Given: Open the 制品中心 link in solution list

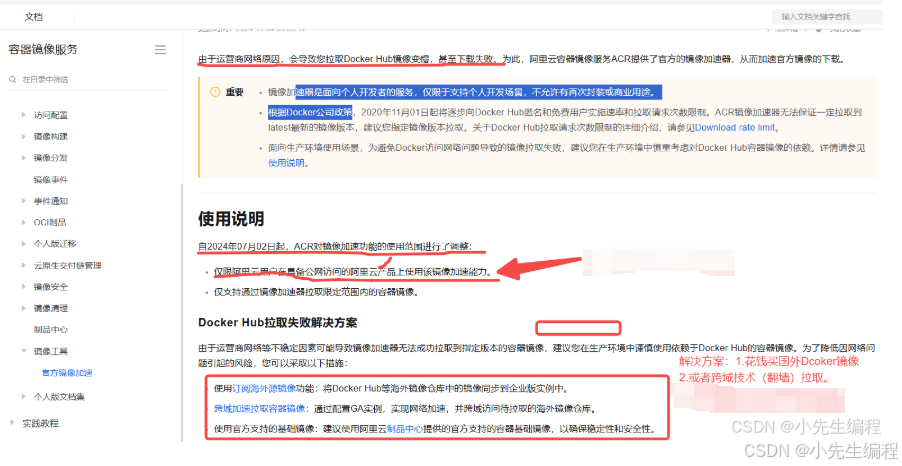Looking at the screenshot, I should (405, 429).
